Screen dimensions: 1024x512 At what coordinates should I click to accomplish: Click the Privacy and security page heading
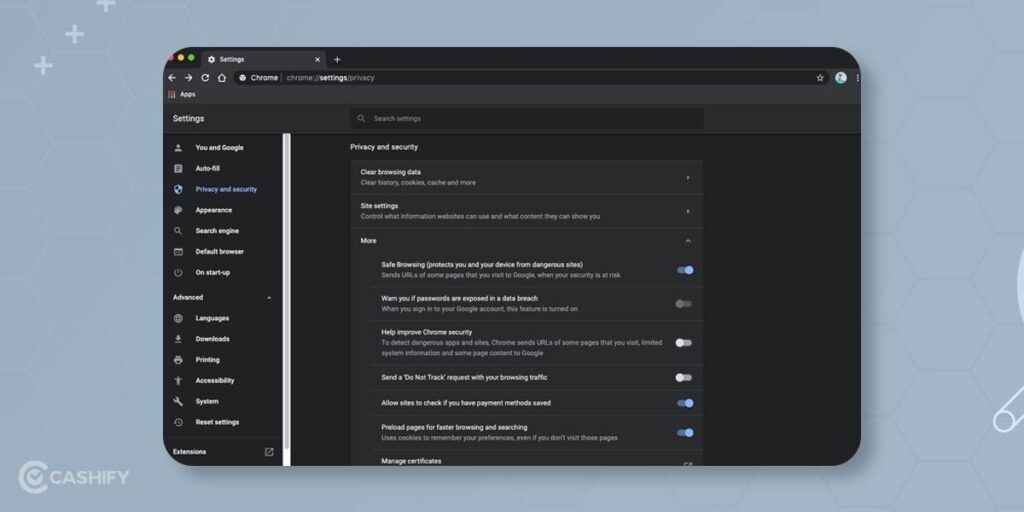[x=384, y=147]
